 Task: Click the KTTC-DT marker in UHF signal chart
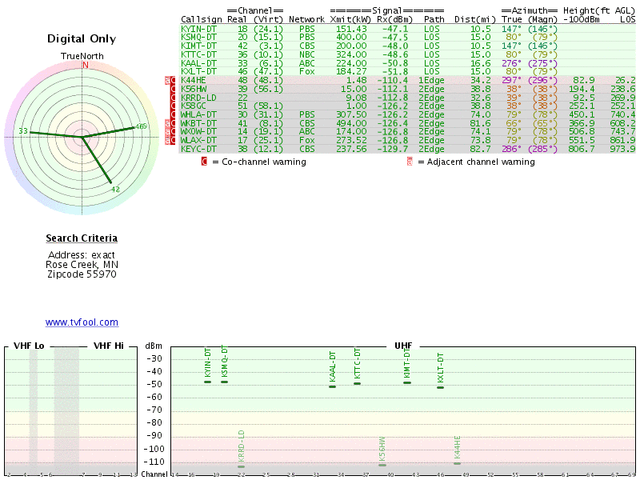(357, 384)
